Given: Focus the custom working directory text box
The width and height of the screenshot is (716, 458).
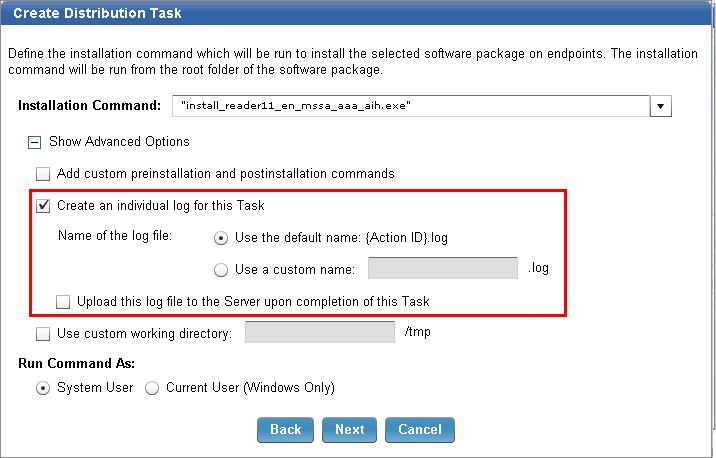Looking at the screenshot, I should point(319,332).
